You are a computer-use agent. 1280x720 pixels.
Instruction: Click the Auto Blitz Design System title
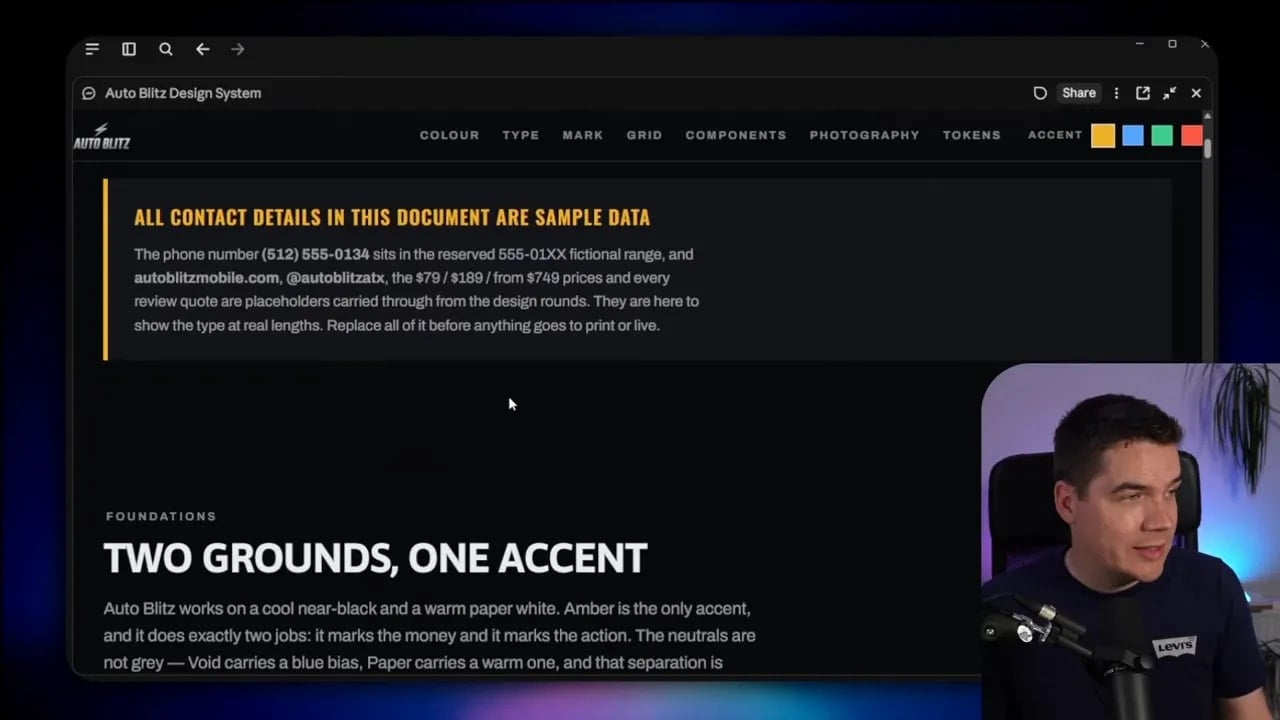point(183,93)
